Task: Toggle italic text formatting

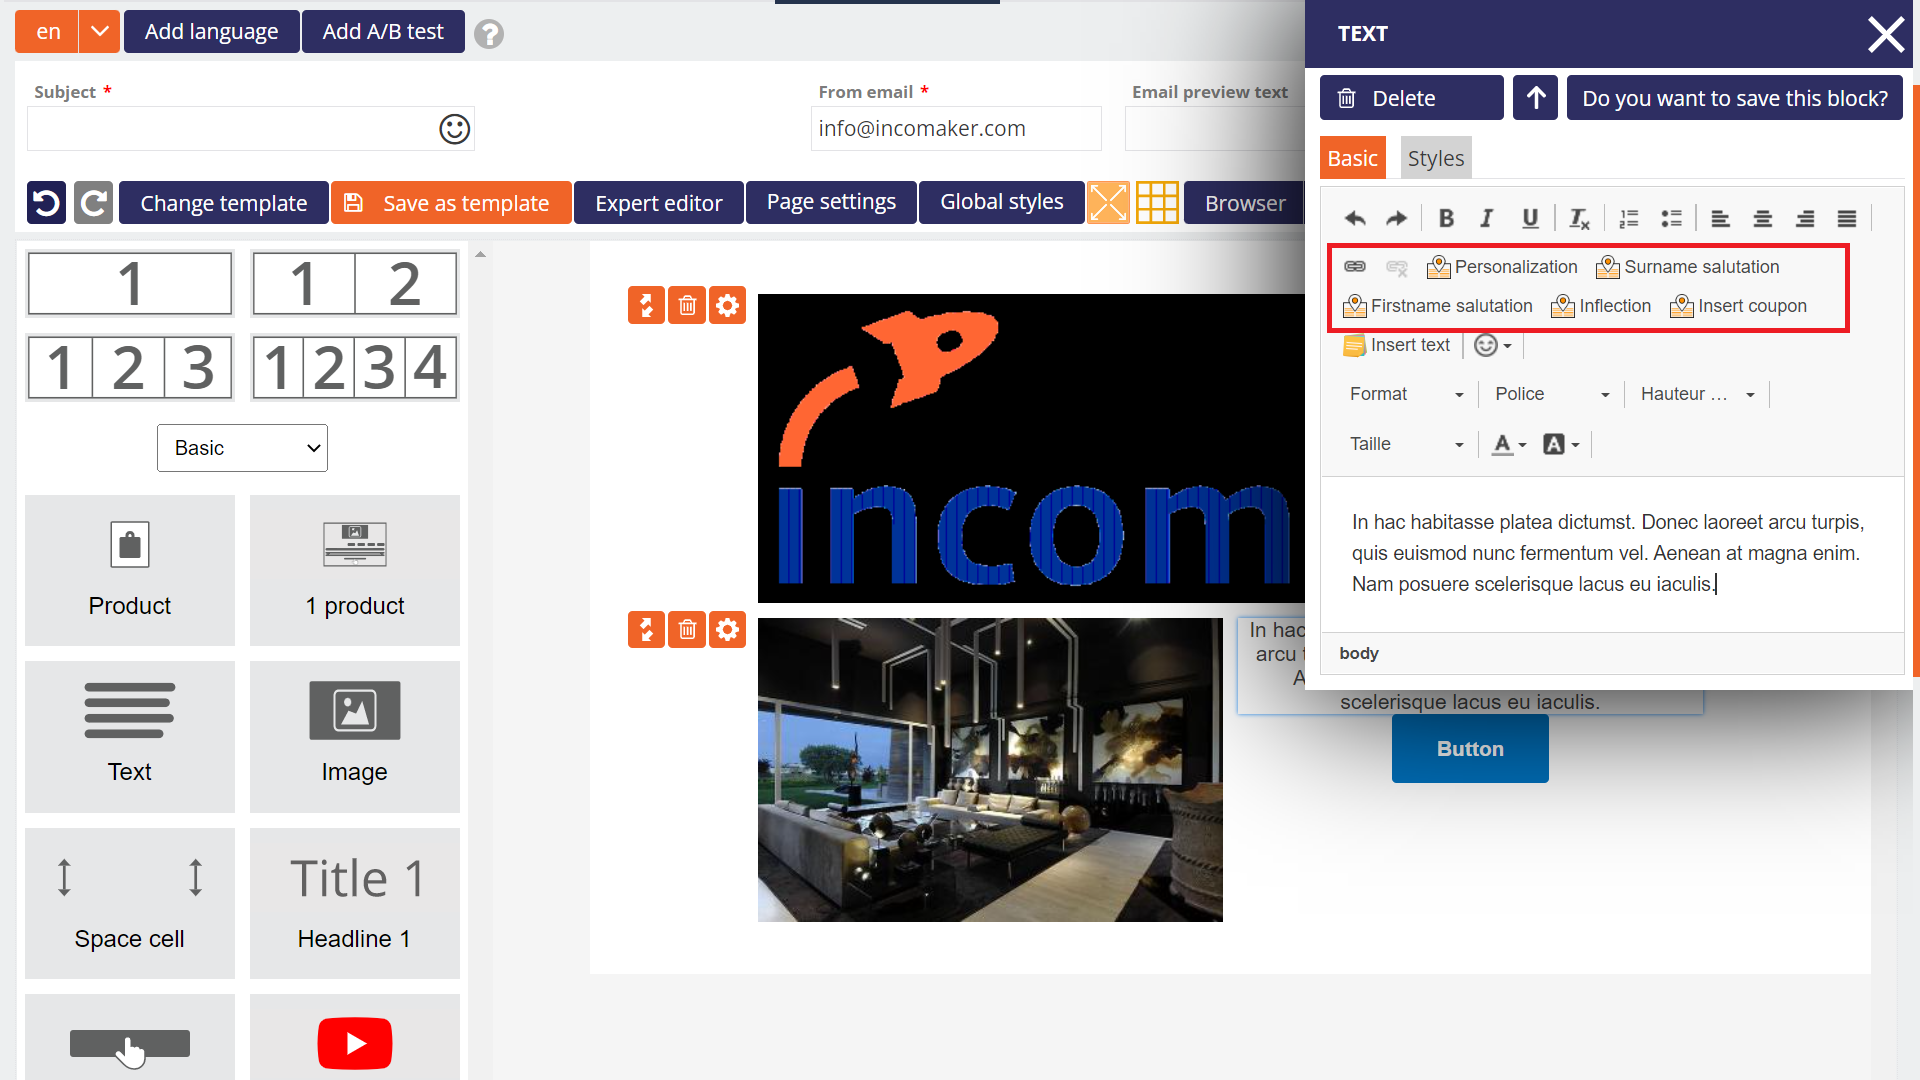Action: [1485, 218]
